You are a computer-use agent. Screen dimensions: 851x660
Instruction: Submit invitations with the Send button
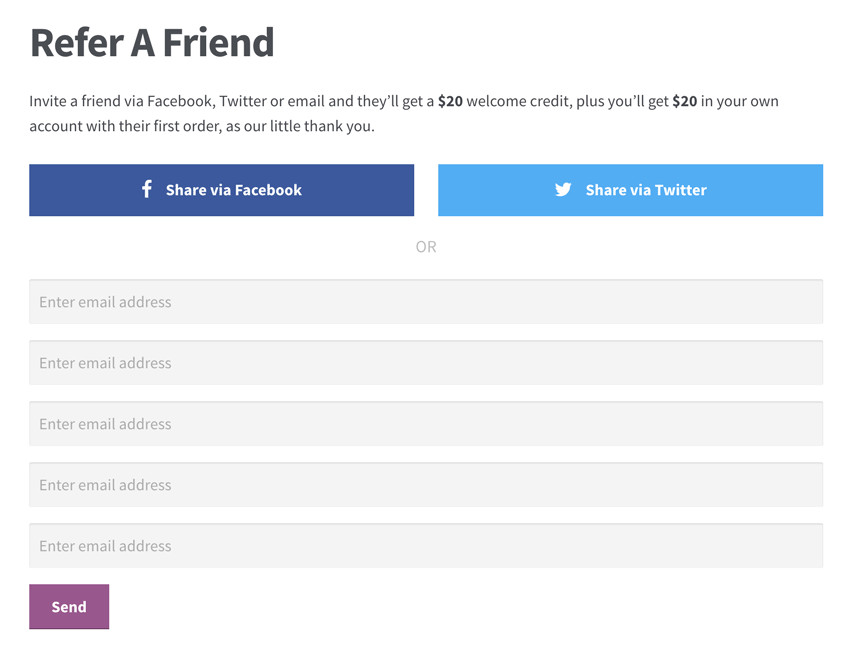69,607
